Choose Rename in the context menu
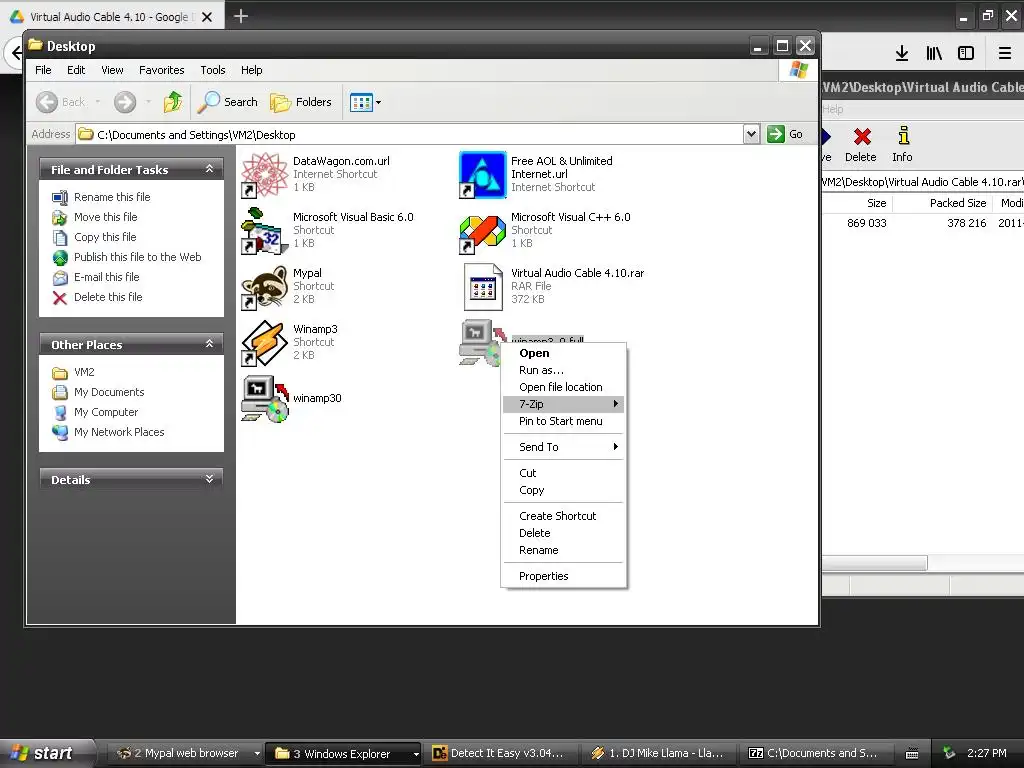This screenshot has width=1024, height=768. coord(562,550)
